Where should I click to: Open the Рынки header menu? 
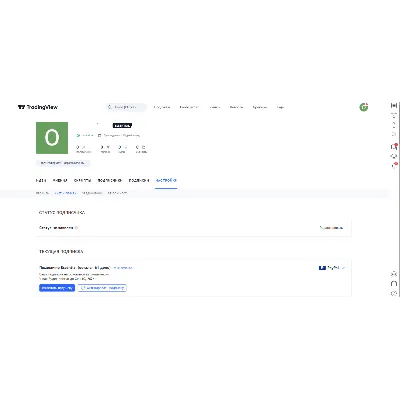tap(215, 107)
